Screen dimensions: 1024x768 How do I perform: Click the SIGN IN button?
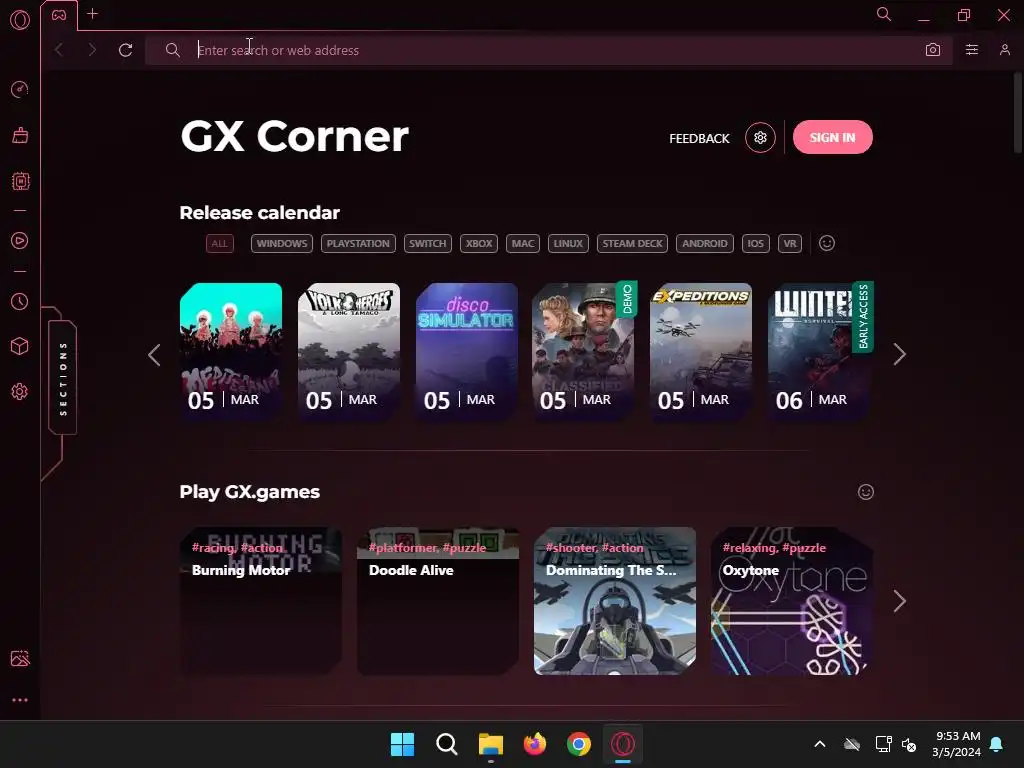[x=833, y=137]
